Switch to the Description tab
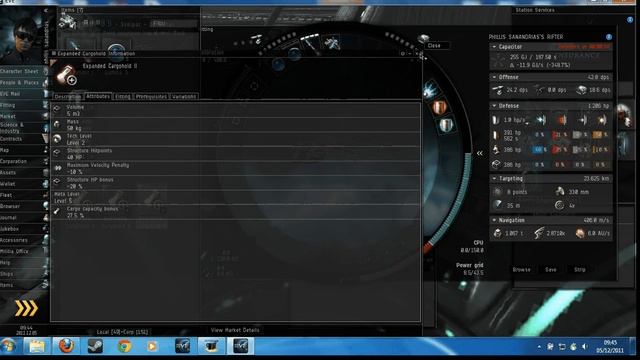640x360 pixels. [x=67, y=97]
